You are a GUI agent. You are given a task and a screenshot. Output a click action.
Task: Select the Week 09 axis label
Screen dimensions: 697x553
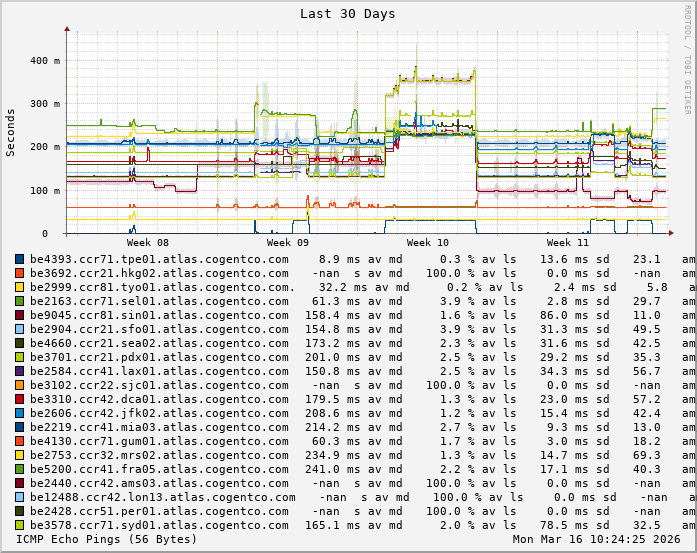coord(288,243)
